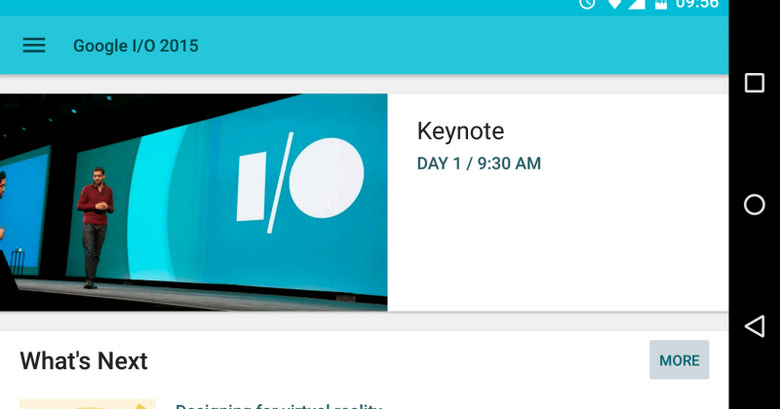Tap the battery status bar icon
The height and width of the screenshot is (409, 780).
coord(661,4)
